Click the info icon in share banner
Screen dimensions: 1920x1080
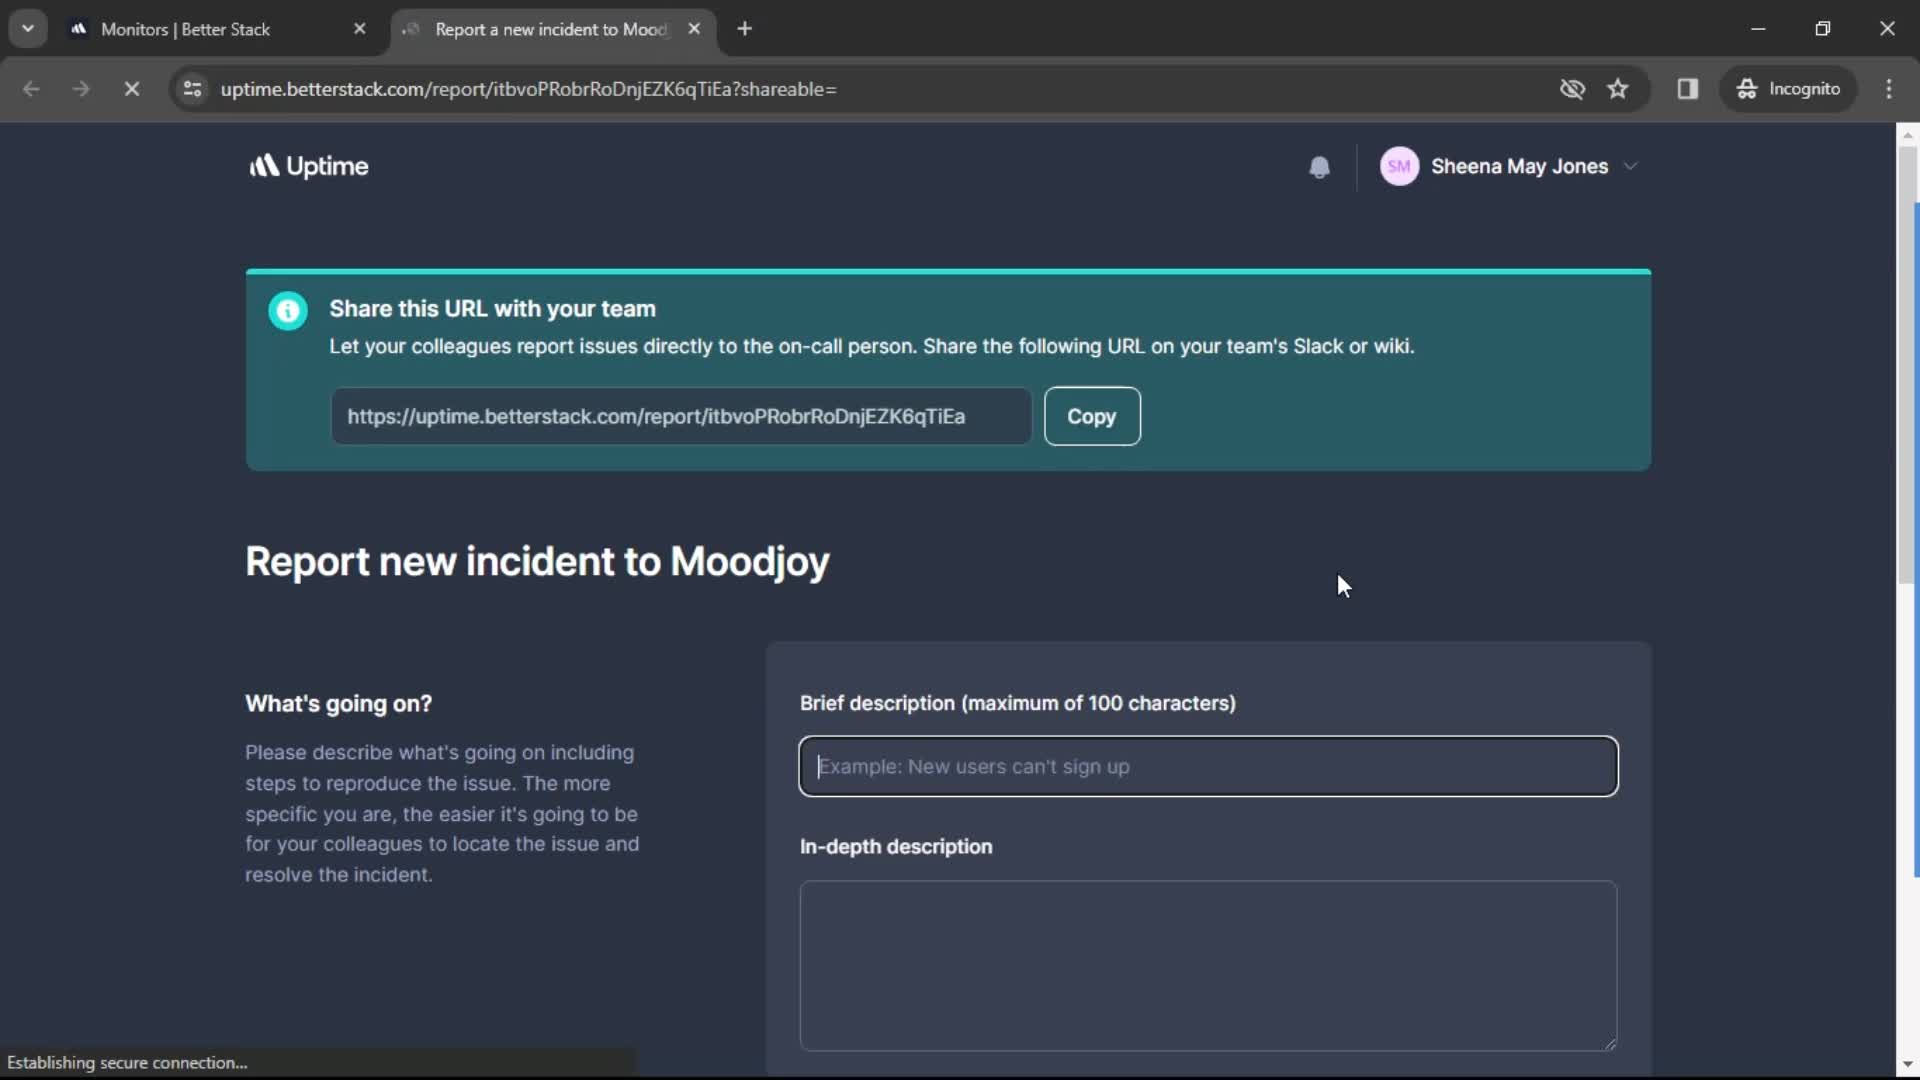point(288,311)
